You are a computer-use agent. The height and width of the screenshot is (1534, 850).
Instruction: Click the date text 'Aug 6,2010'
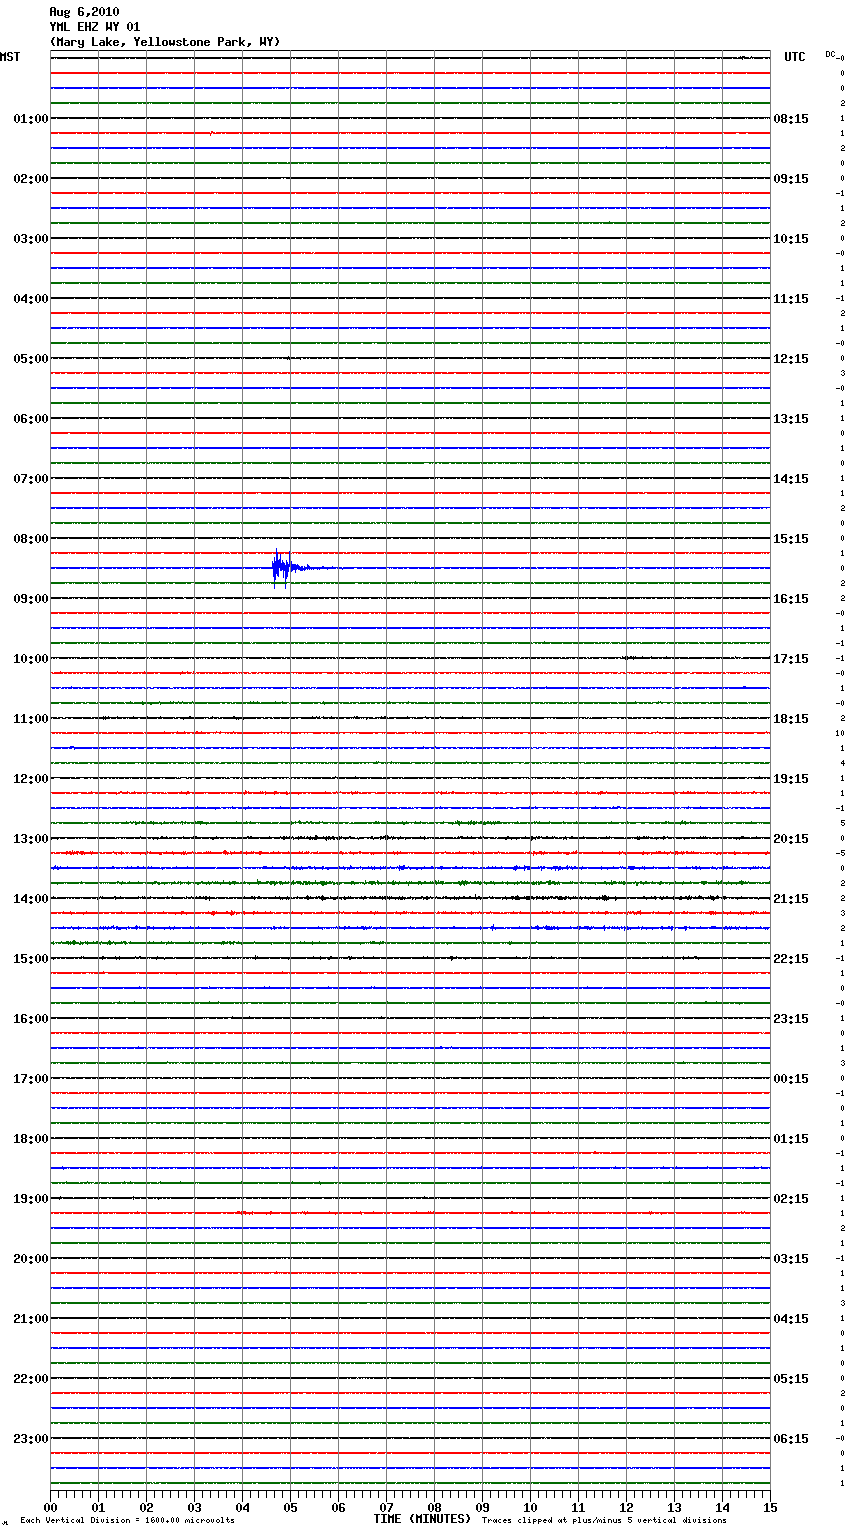click(84, 12)
